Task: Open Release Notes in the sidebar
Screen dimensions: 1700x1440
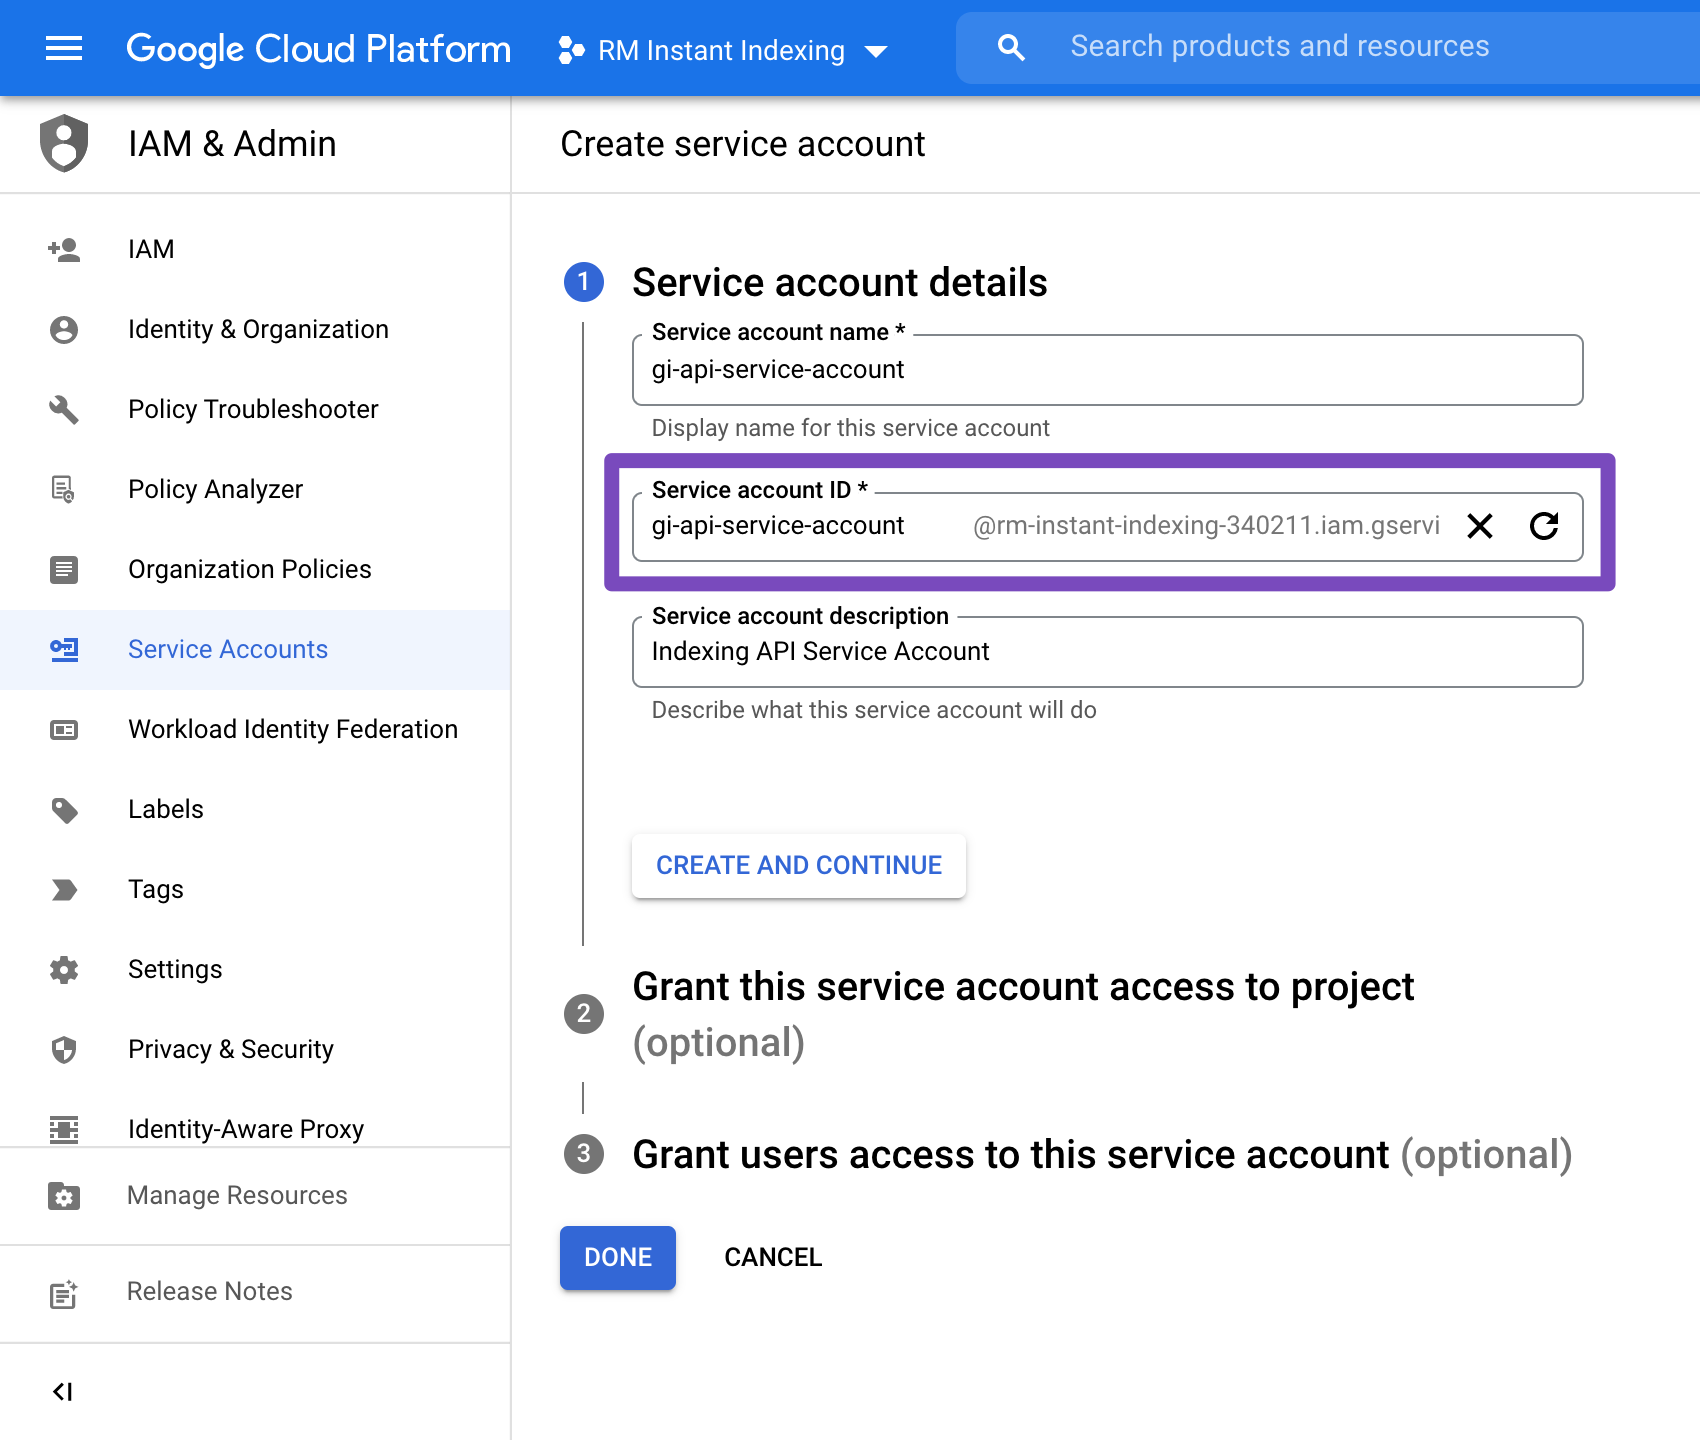Action: coord(208,1291)
